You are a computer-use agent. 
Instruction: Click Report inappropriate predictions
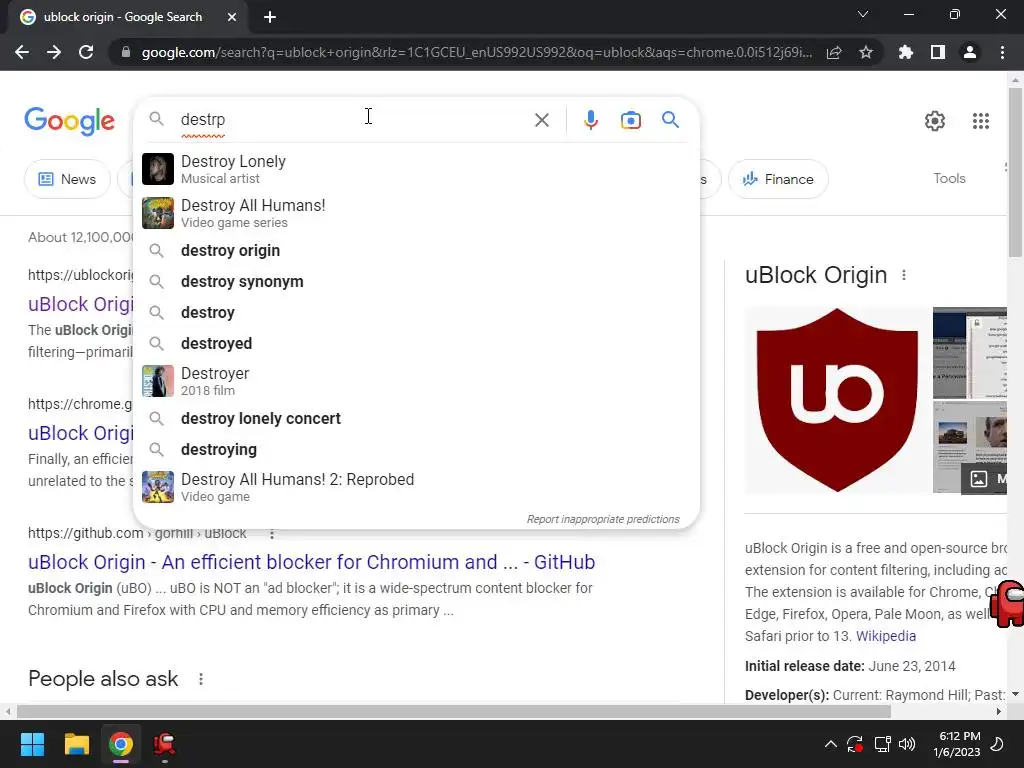(x=603, y=519)
